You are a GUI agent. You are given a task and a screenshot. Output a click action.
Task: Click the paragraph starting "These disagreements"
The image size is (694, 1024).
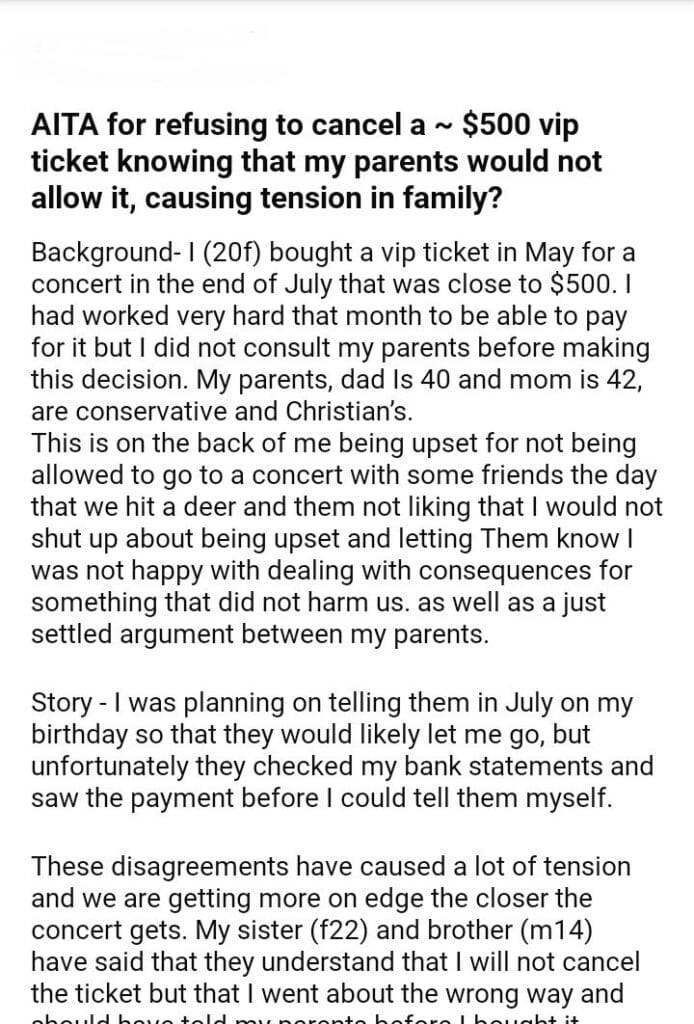(330, 869)
